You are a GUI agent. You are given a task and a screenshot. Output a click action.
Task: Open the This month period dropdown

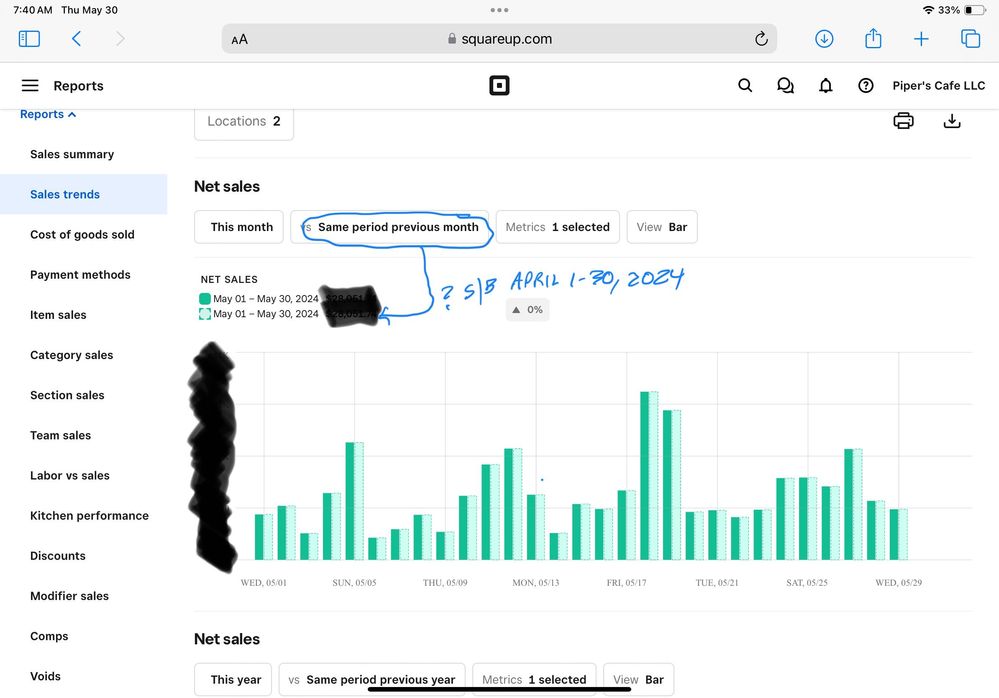[x=240, y=227]
